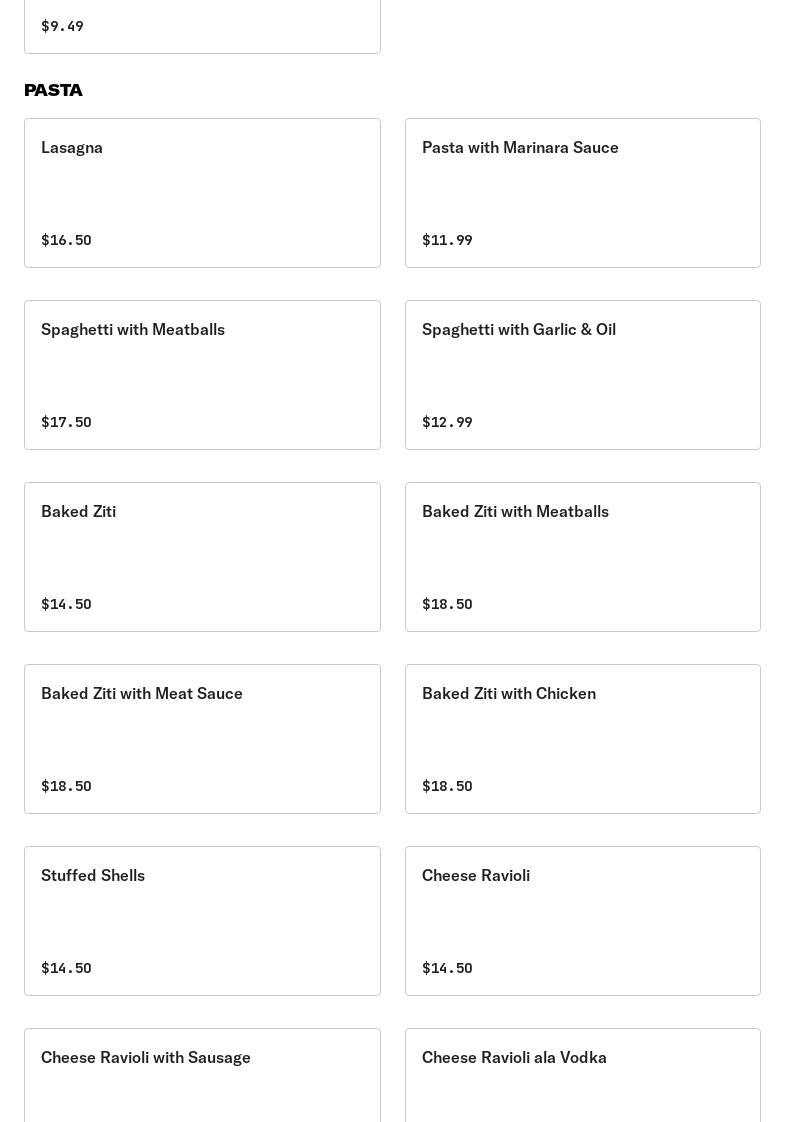Open the Lasagna menu item
Screen dimensions: 785x1122
pos(202,193)
